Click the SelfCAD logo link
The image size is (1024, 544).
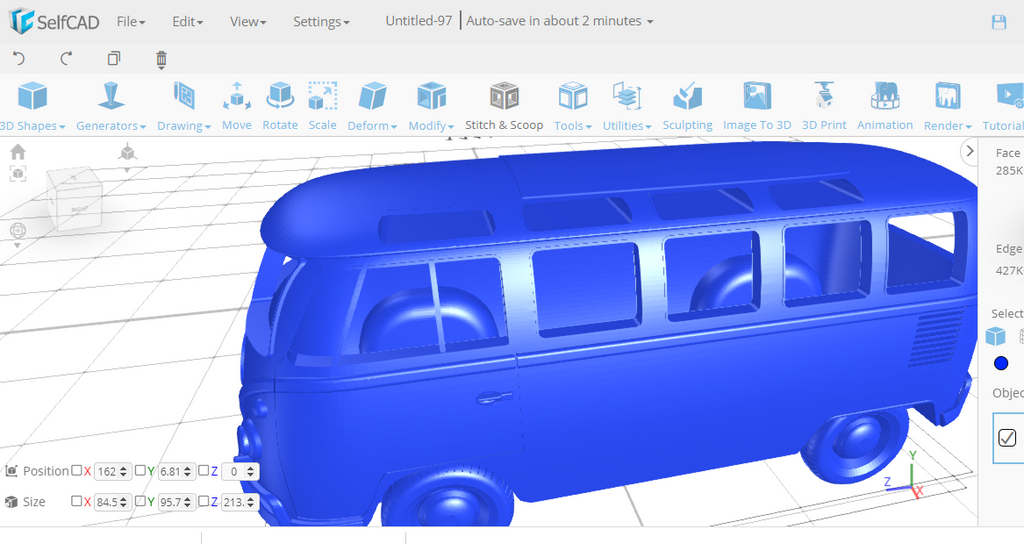click(53, 21)
